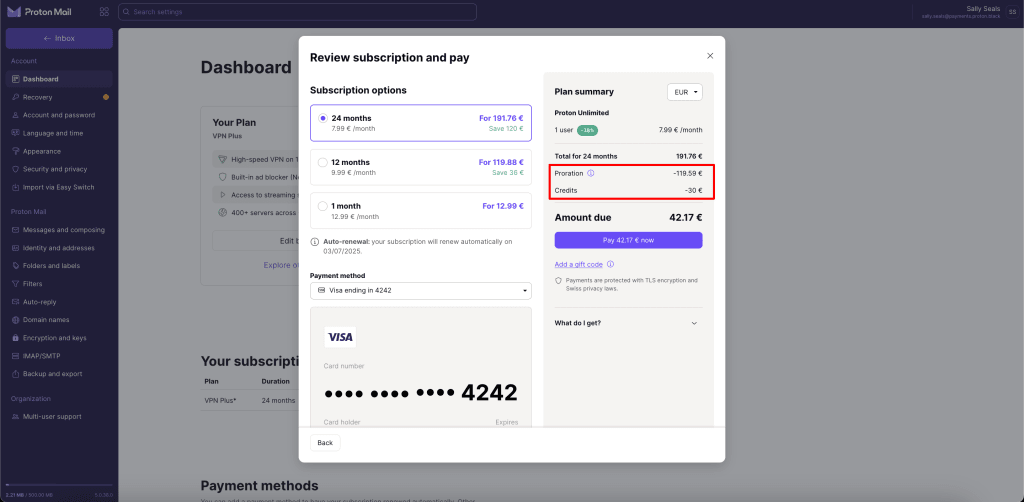
Task: Return to Inbox using the button
Action: [x=59, y=39]
